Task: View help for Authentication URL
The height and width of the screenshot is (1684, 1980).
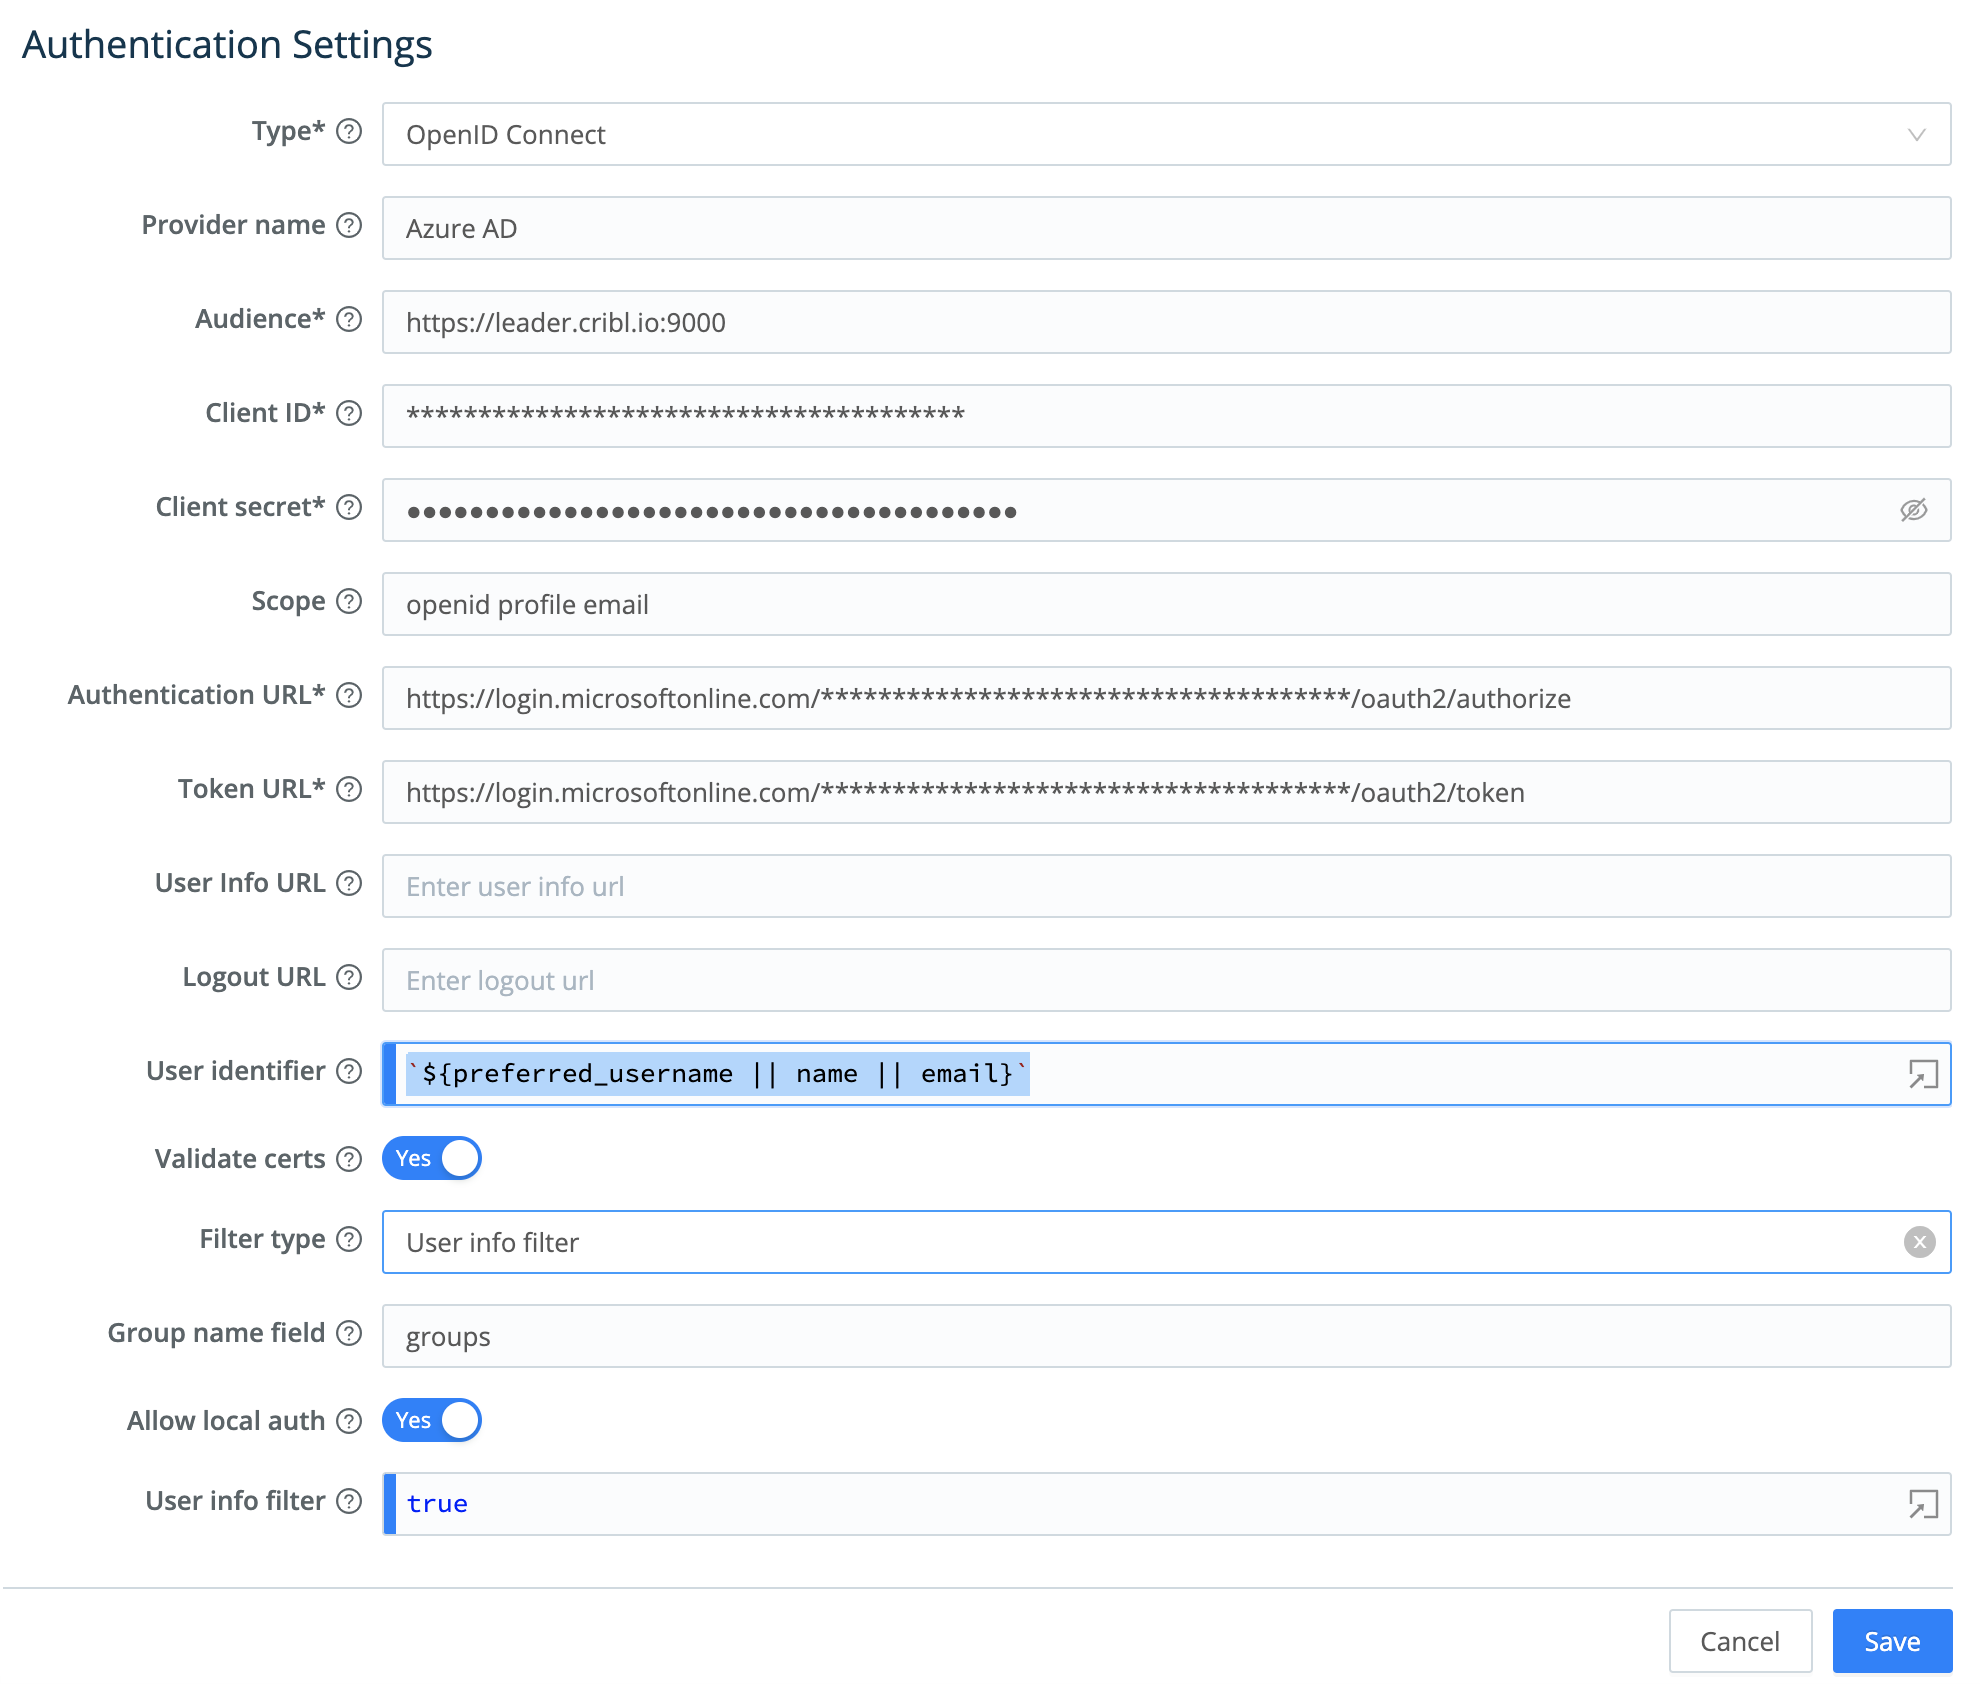Action: click(348, 696)
